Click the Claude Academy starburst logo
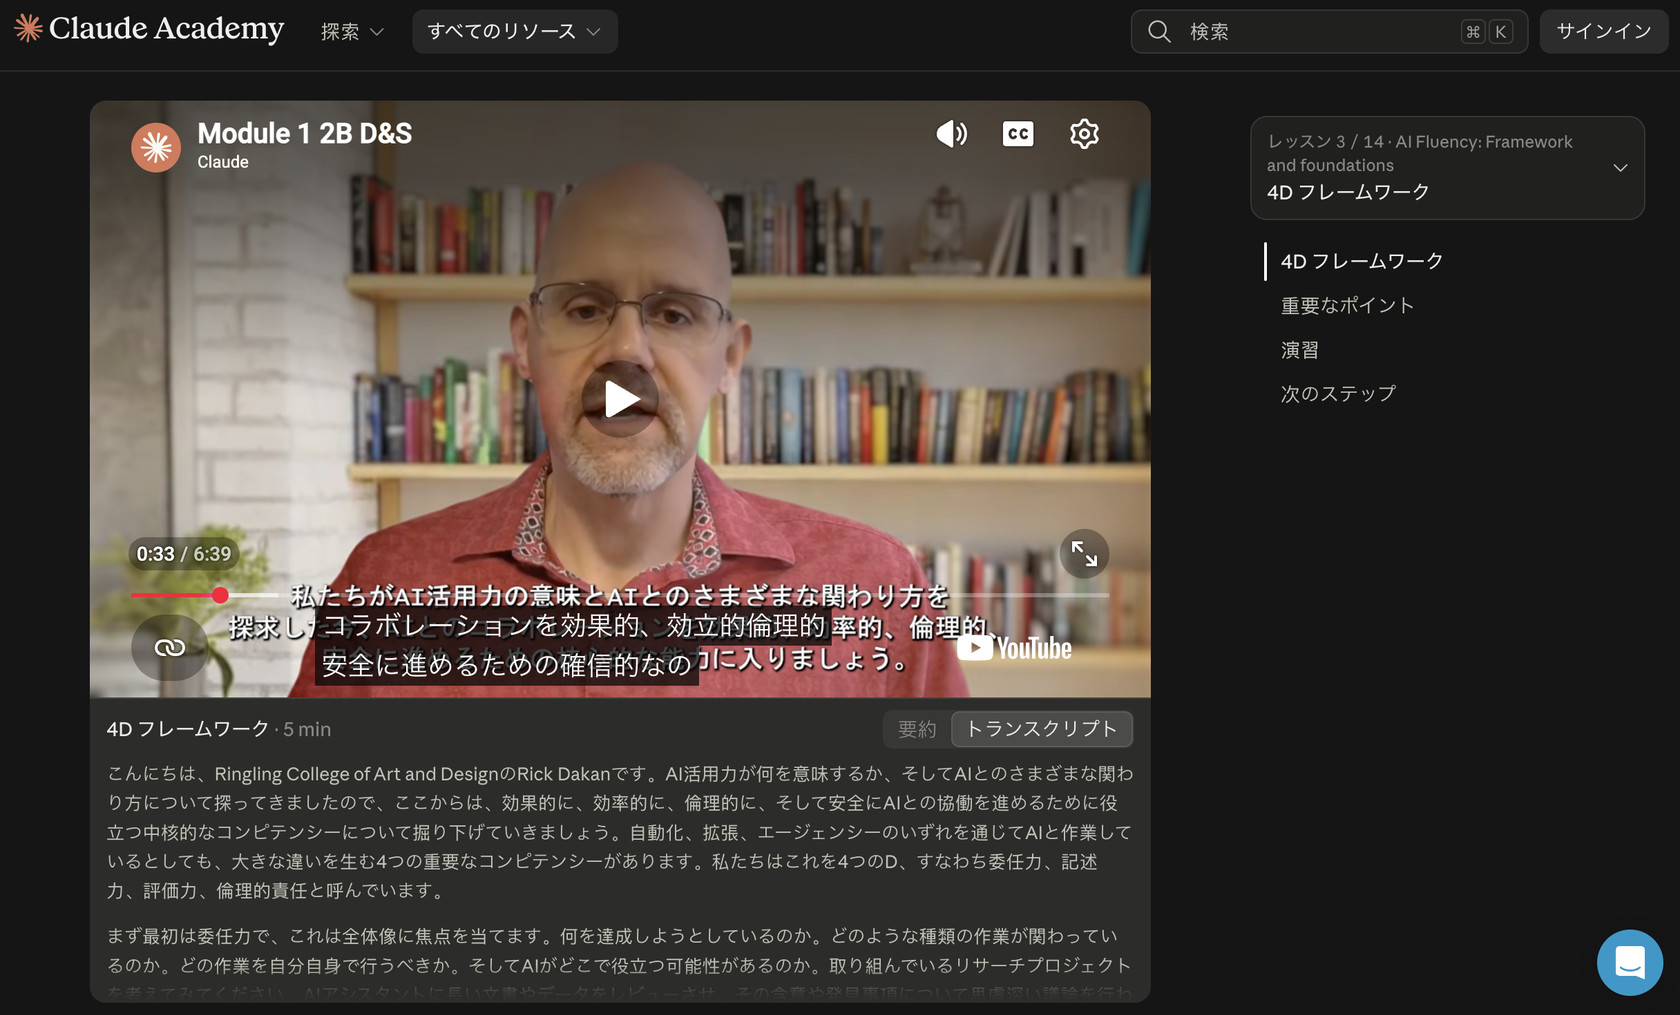The image size is (1680, 1015). 28,28
